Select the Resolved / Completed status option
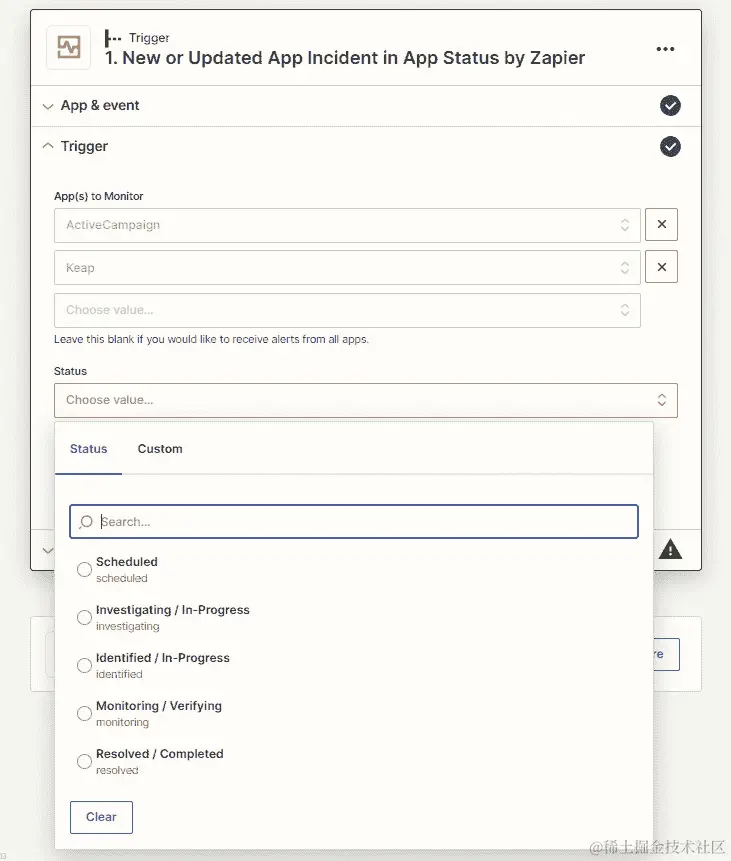731x861 pixels. point(84,760)
